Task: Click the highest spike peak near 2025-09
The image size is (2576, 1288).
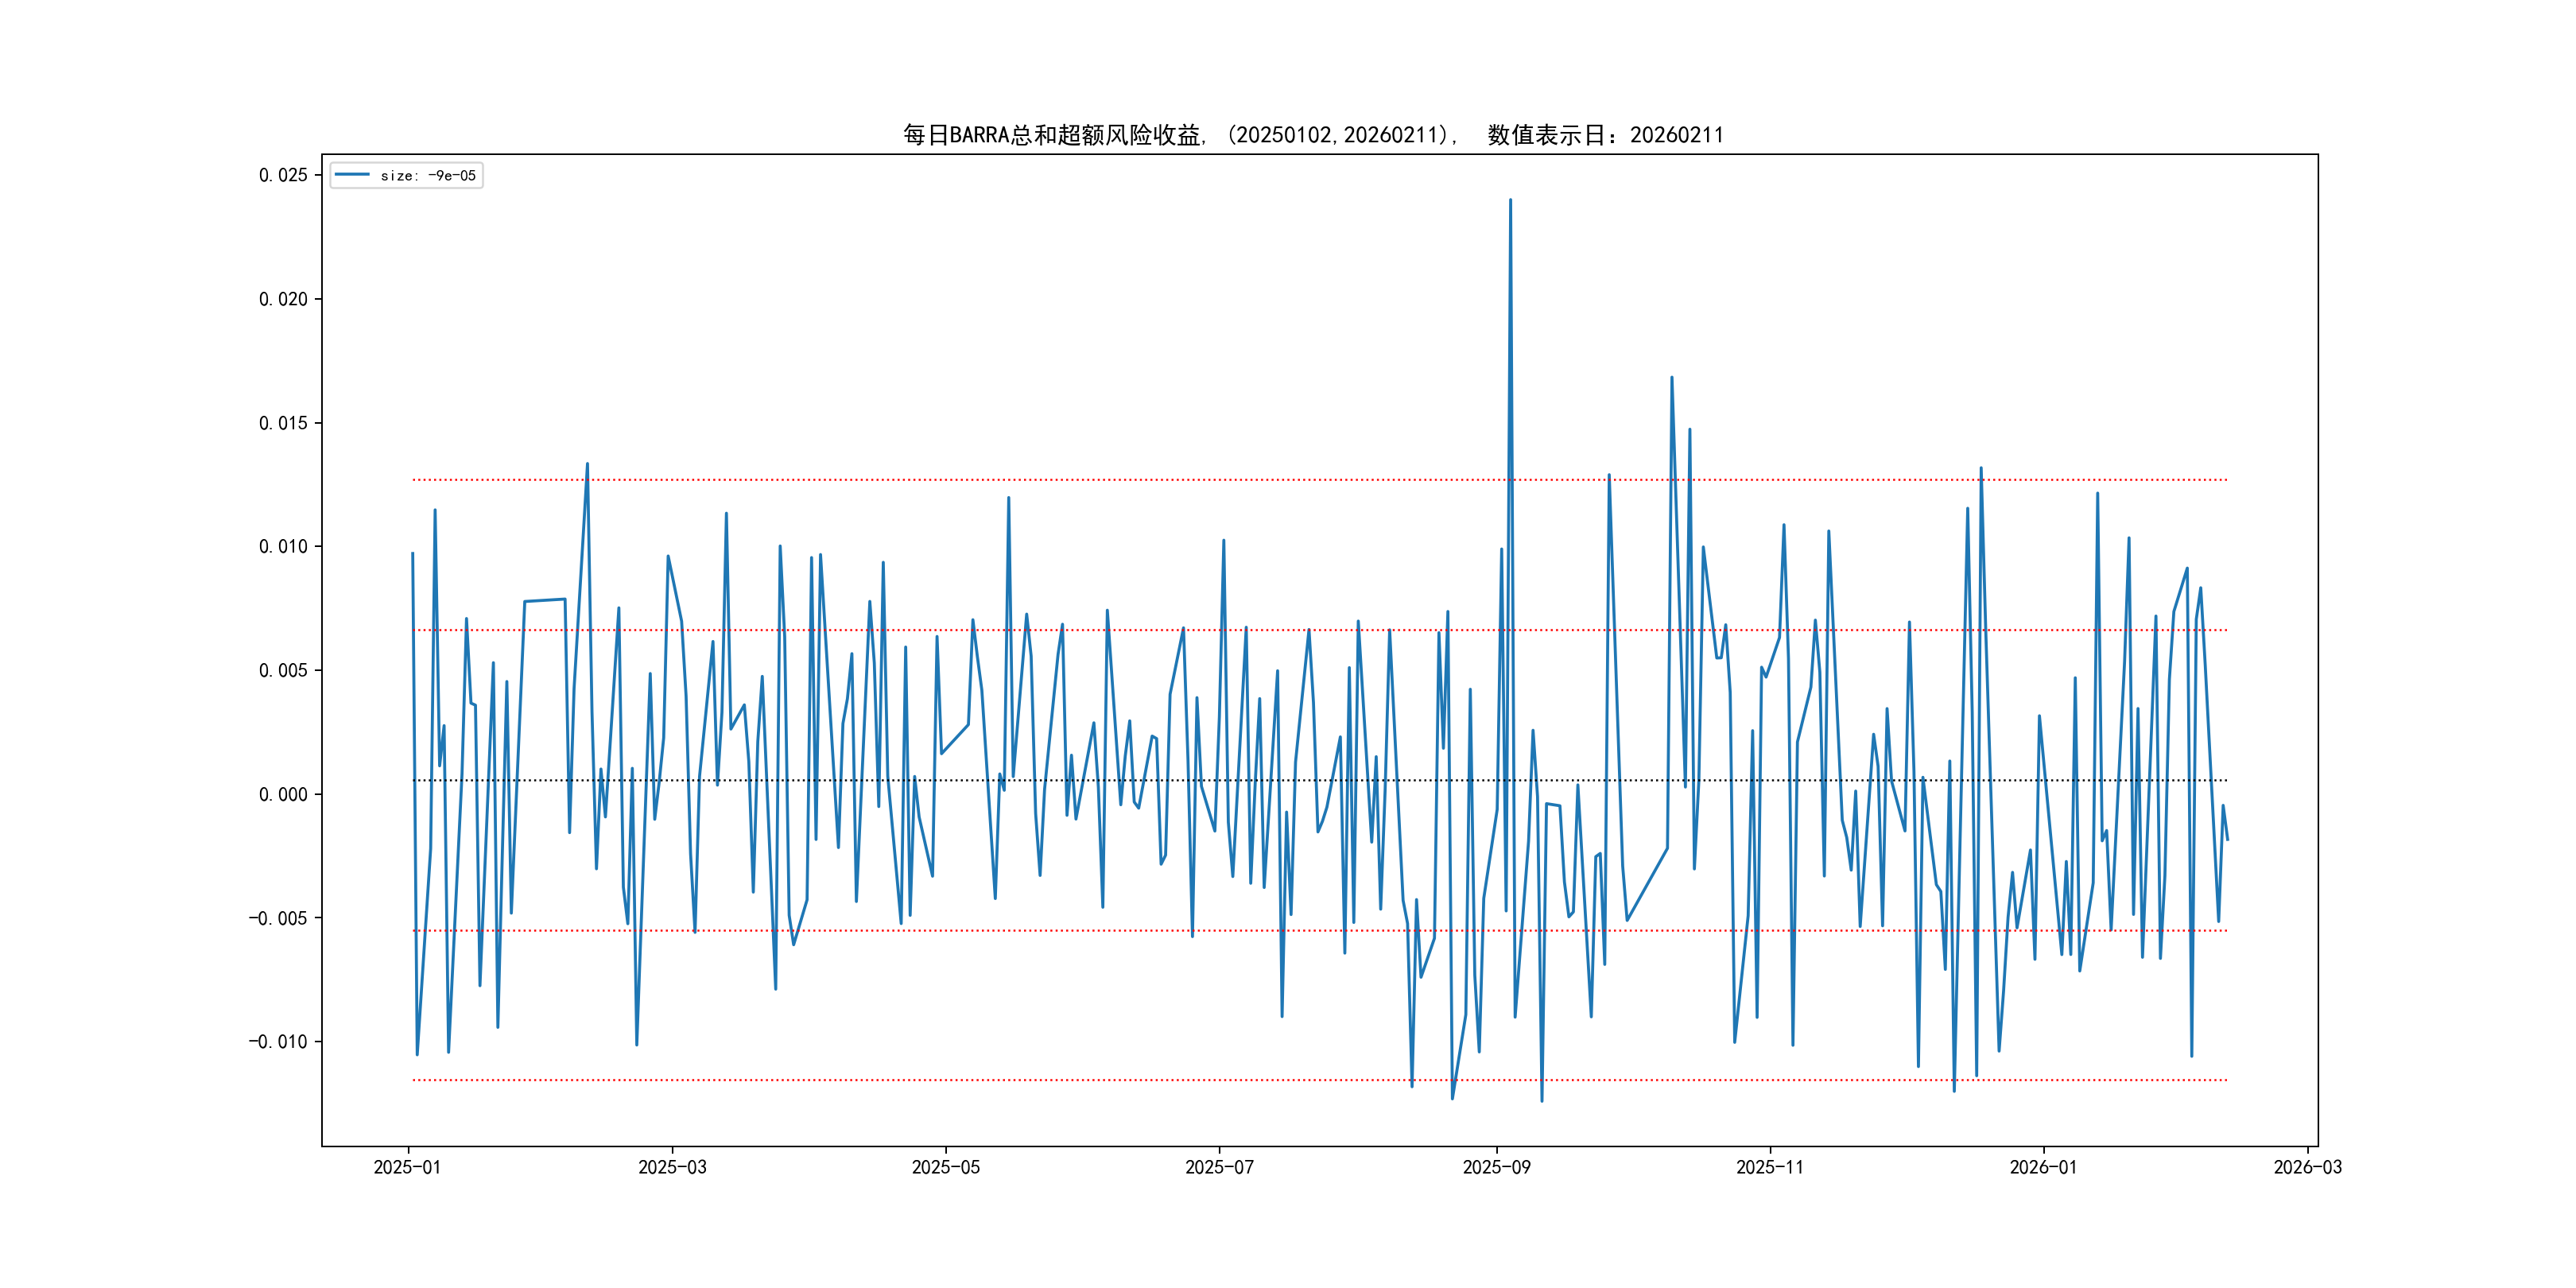Action: pos(1510,201)
